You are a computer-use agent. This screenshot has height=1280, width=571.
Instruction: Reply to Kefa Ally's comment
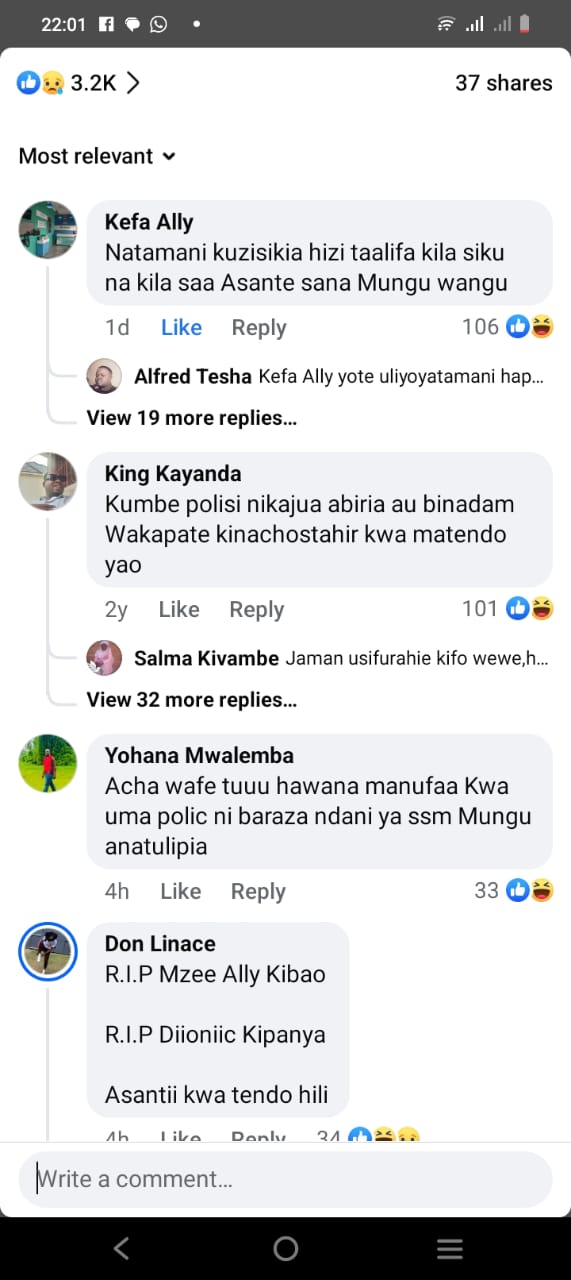[x=259, y=327]
